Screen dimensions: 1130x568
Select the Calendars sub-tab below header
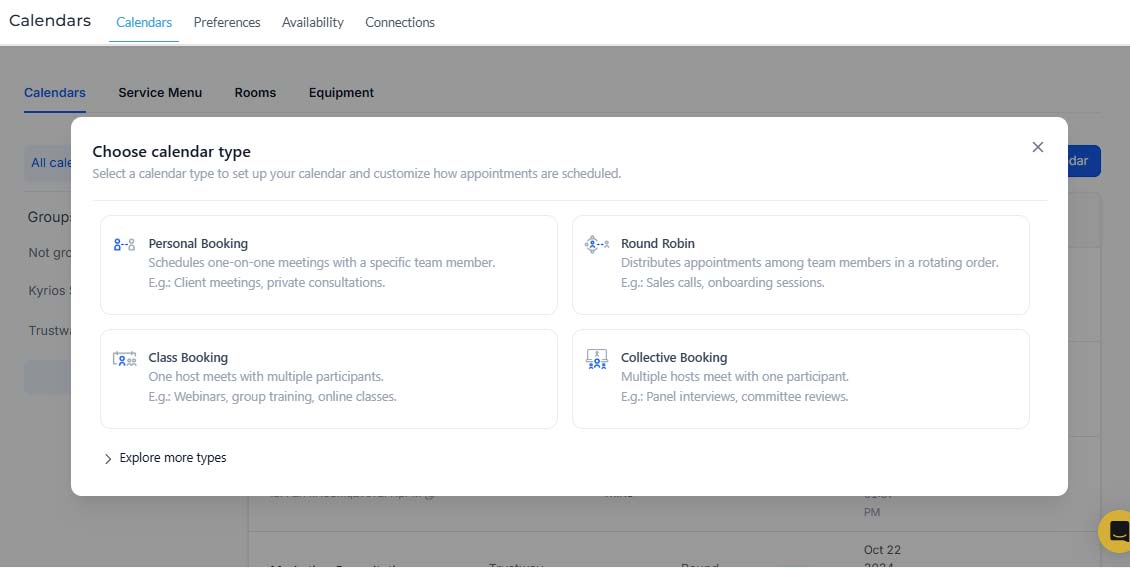coord(55,92)
